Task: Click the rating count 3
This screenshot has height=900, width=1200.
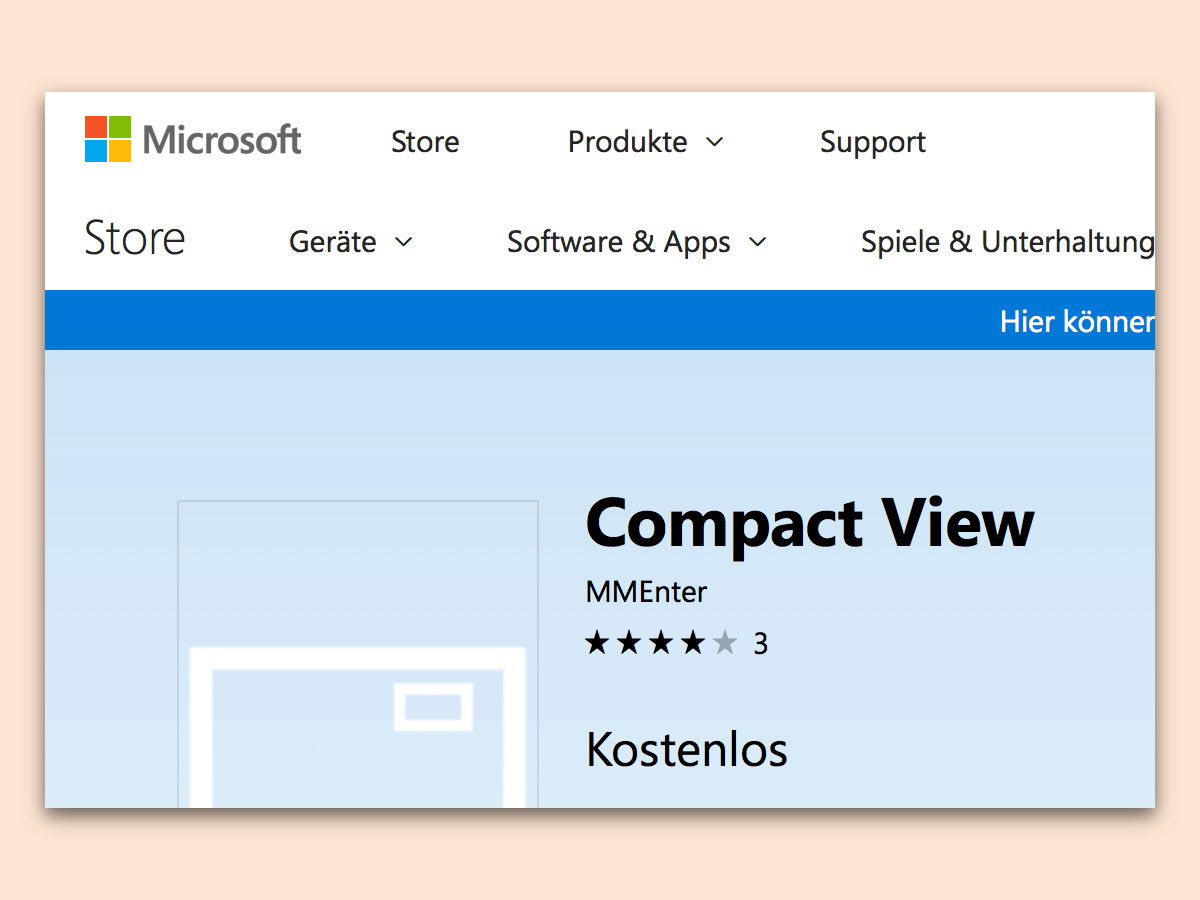Action: click(x=760, y=644)
